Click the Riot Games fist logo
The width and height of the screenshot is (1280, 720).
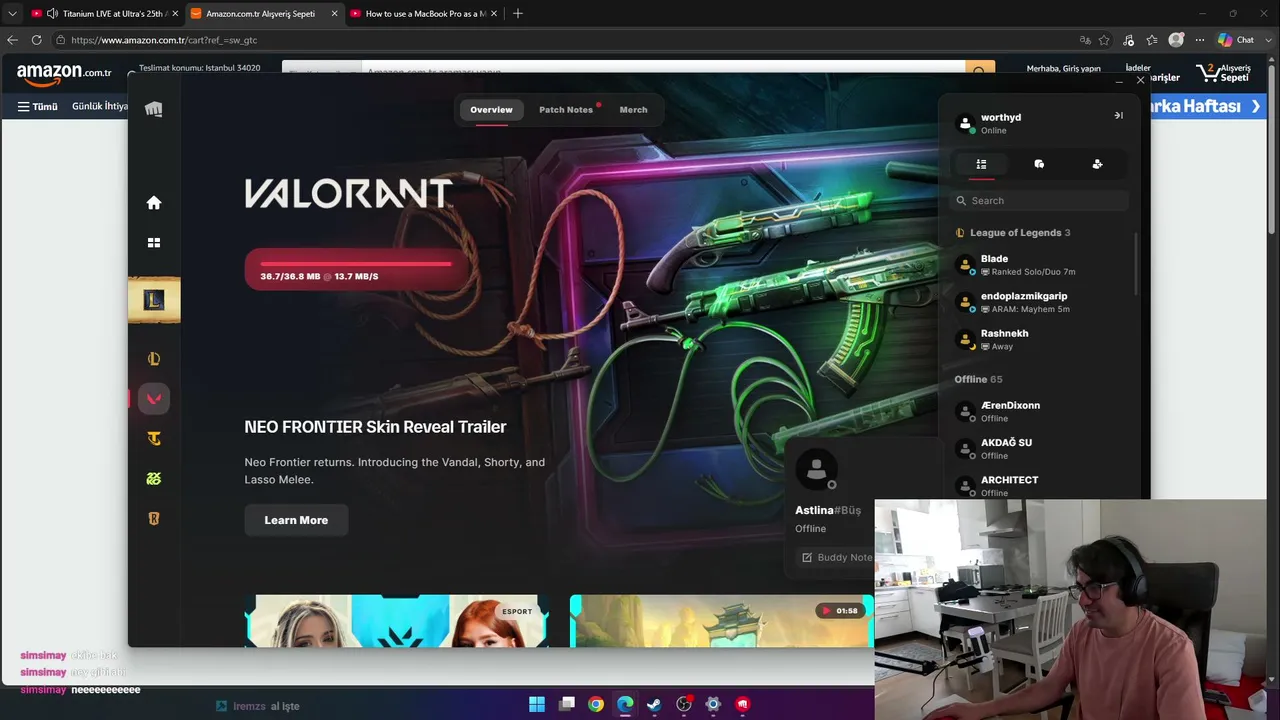[x=153, y=109]
